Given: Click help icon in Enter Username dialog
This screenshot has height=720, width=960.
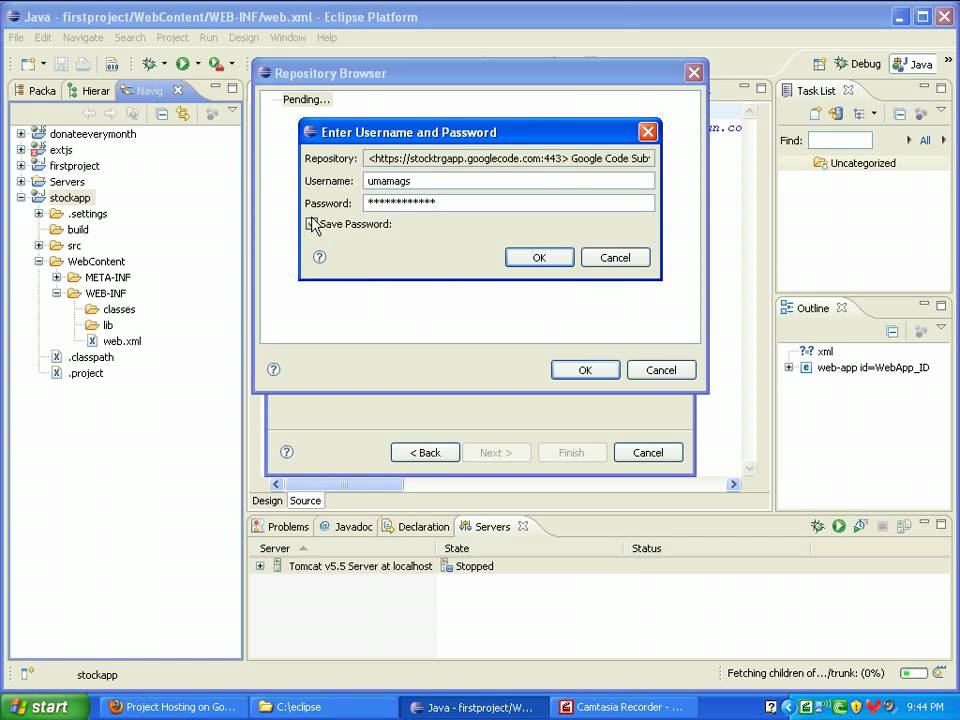Looking at the screenshot, I should 320,257.
